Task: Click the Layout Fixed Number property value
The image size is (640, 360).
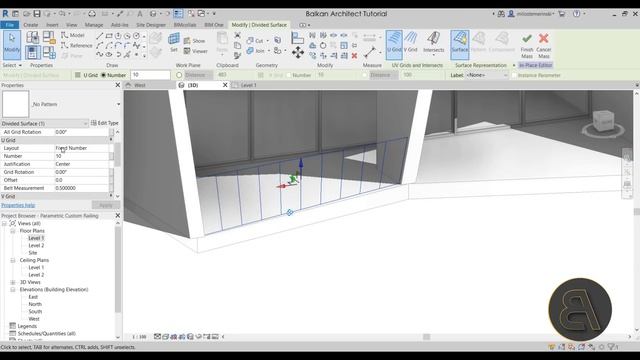Action: point(82,148)
